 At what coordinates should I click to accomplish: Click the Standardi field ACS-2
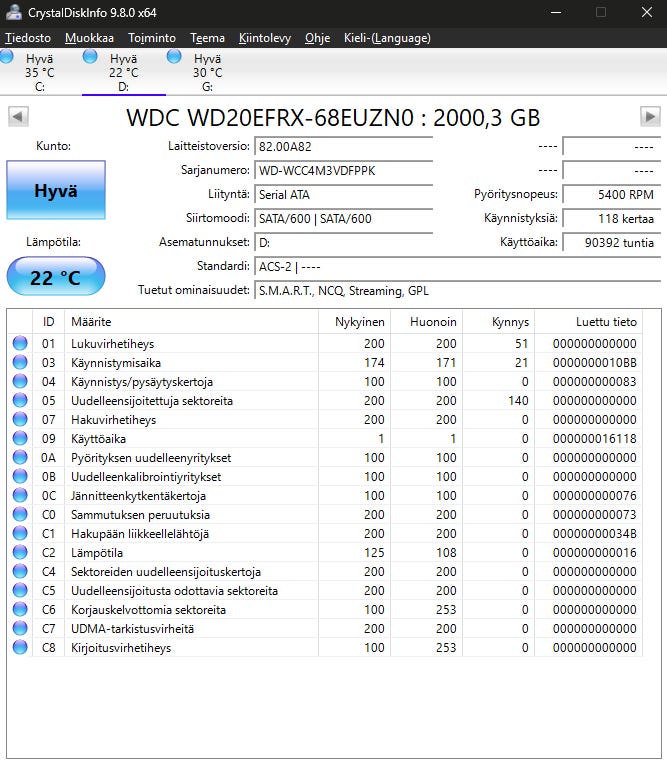[458, 266]
